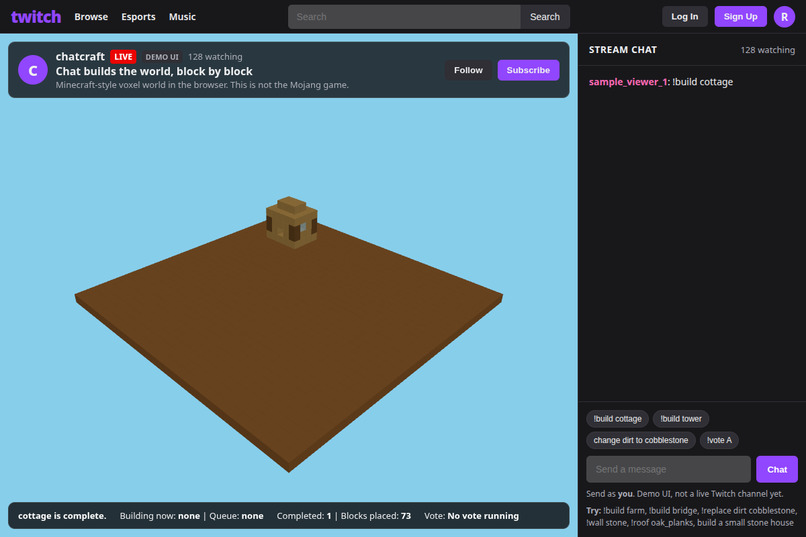Image resolution: width=806 pixels, height=537 pixels.
Task: Click the '!build cottage' chat message text
Action: [703, 82]
